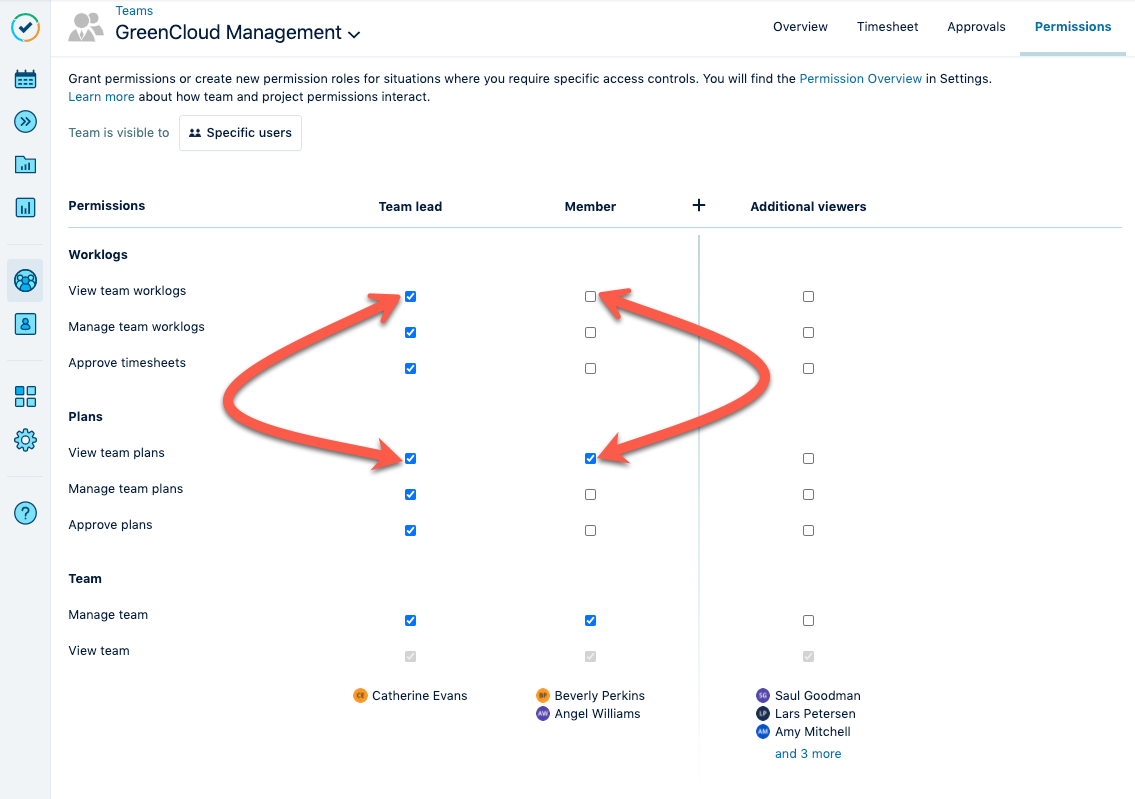Click the Help question mark icon
The height and width of the screenshot is (799, 1135).
tap(25, 513)
